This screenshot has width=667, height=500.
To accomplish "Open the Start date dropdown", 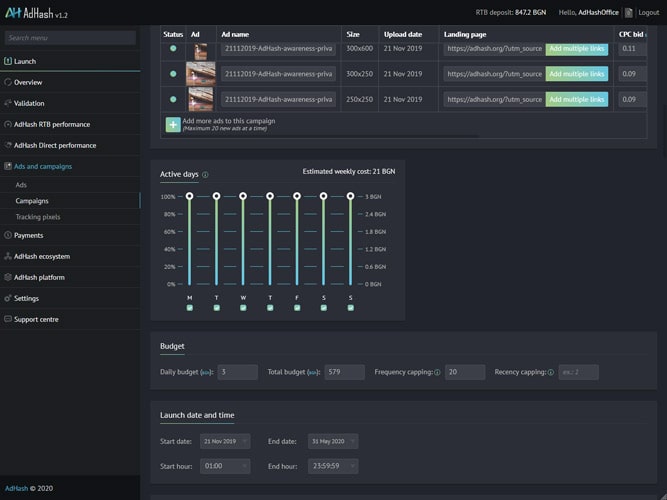I will tap(223, 441).
